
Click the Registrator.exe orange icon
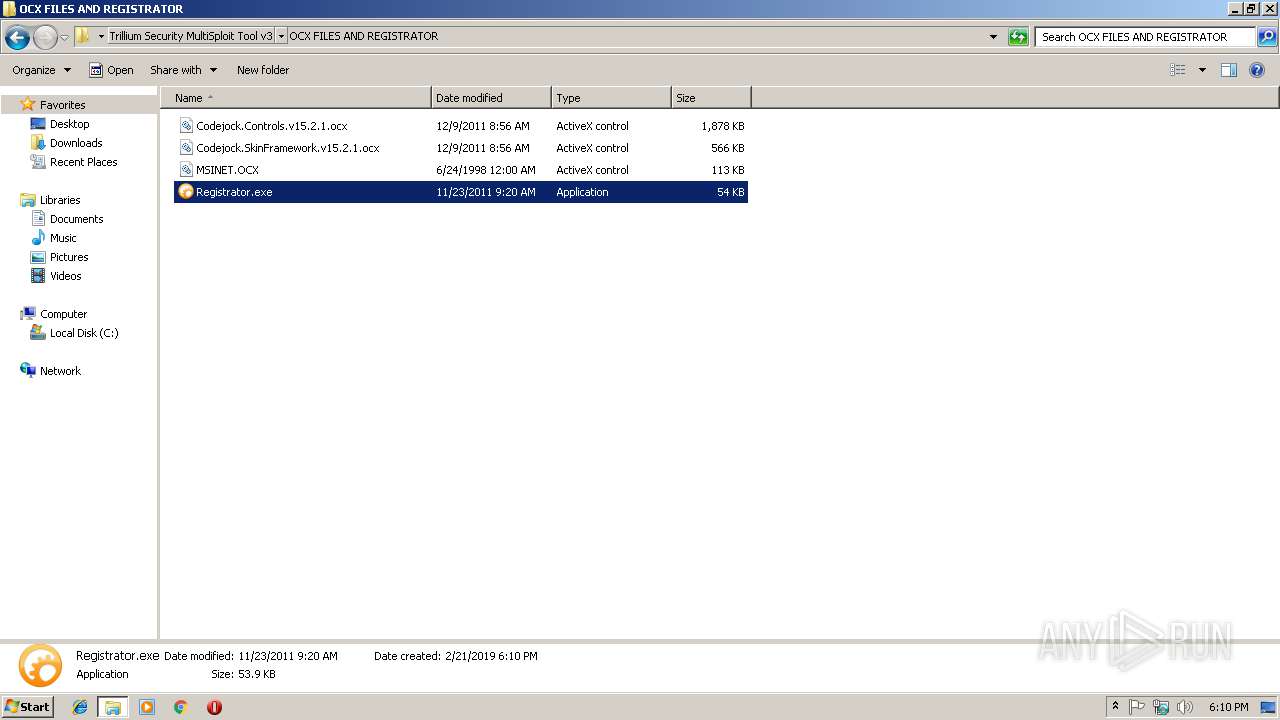pos(186,192)
